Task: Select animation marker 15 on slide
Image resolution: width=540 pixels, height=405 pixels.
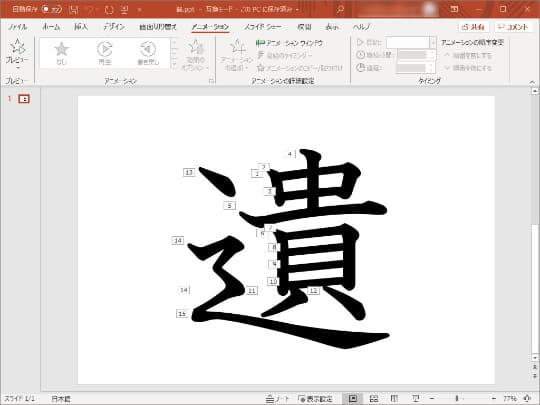Action: point(182,313)
